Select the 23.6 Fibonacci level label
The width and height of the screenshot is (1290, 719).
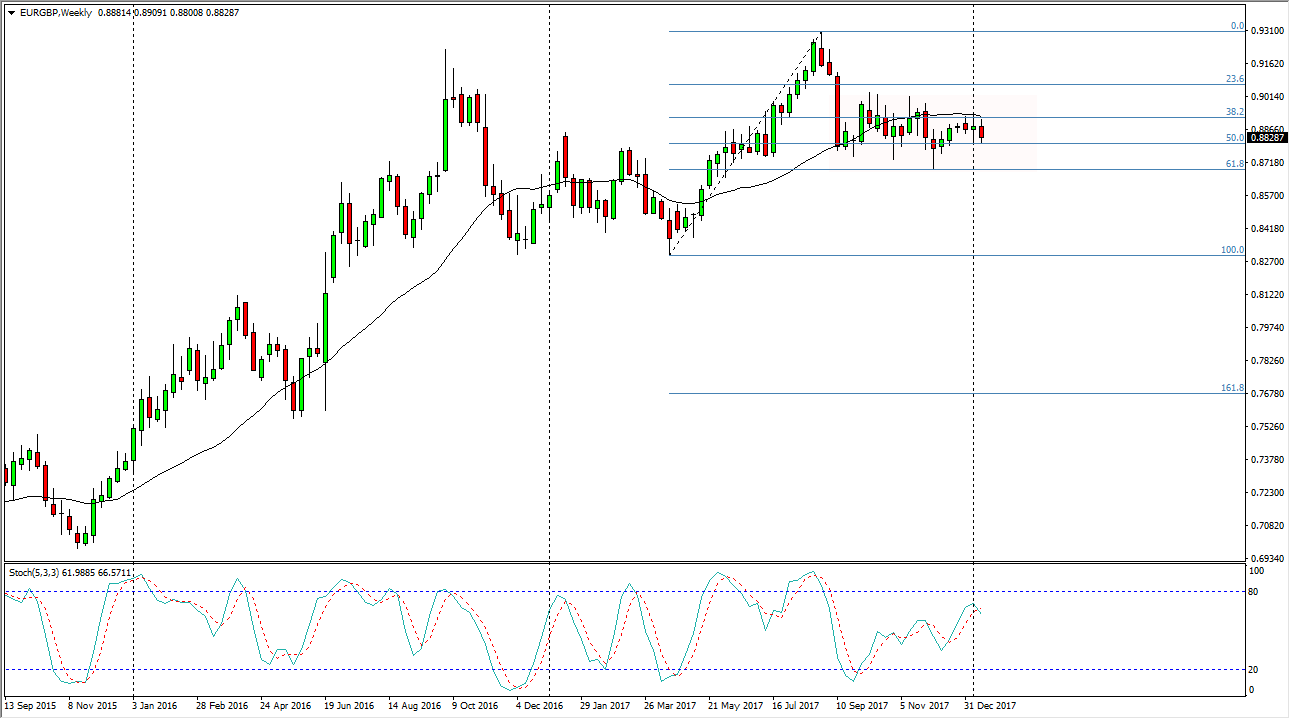(1234, 79)
